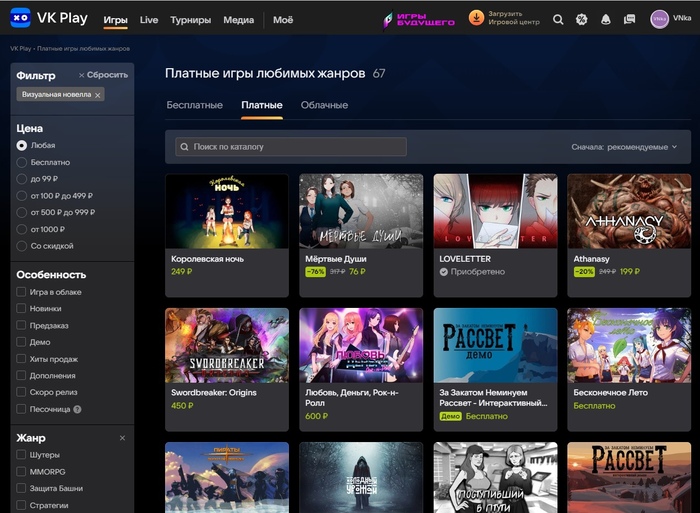Clear the Жанр section with its X
The image size is (700, 513).
tap(122, 438)
